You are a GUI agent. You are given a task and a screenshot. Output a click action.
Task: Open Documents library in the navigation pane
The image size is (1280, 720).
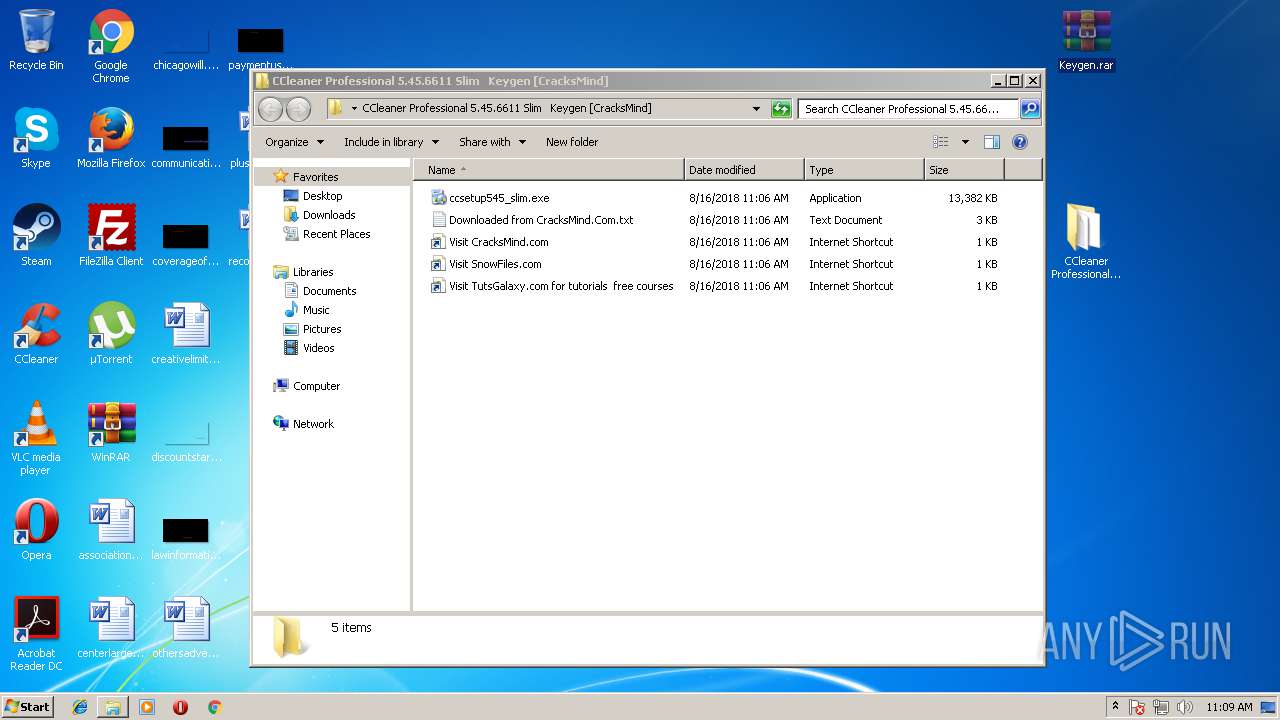point(329,291)
